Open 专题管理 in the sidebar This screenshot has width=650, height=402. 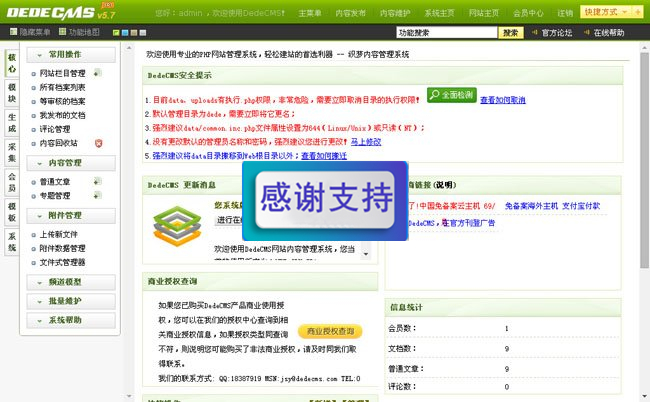tap(55, 196)
